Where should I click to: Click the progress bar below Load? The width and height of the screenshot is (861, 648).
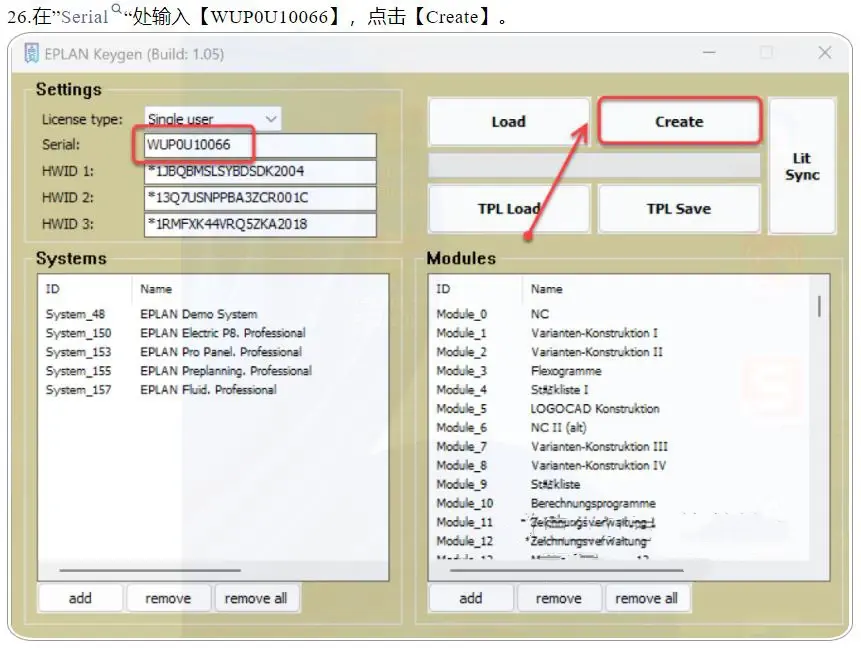coord(594,165)
